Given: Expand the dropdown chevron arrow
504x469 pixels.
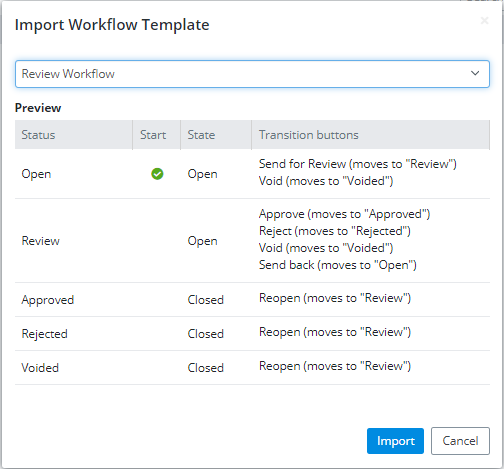Looking at the screenshot, I should point(475,73).
